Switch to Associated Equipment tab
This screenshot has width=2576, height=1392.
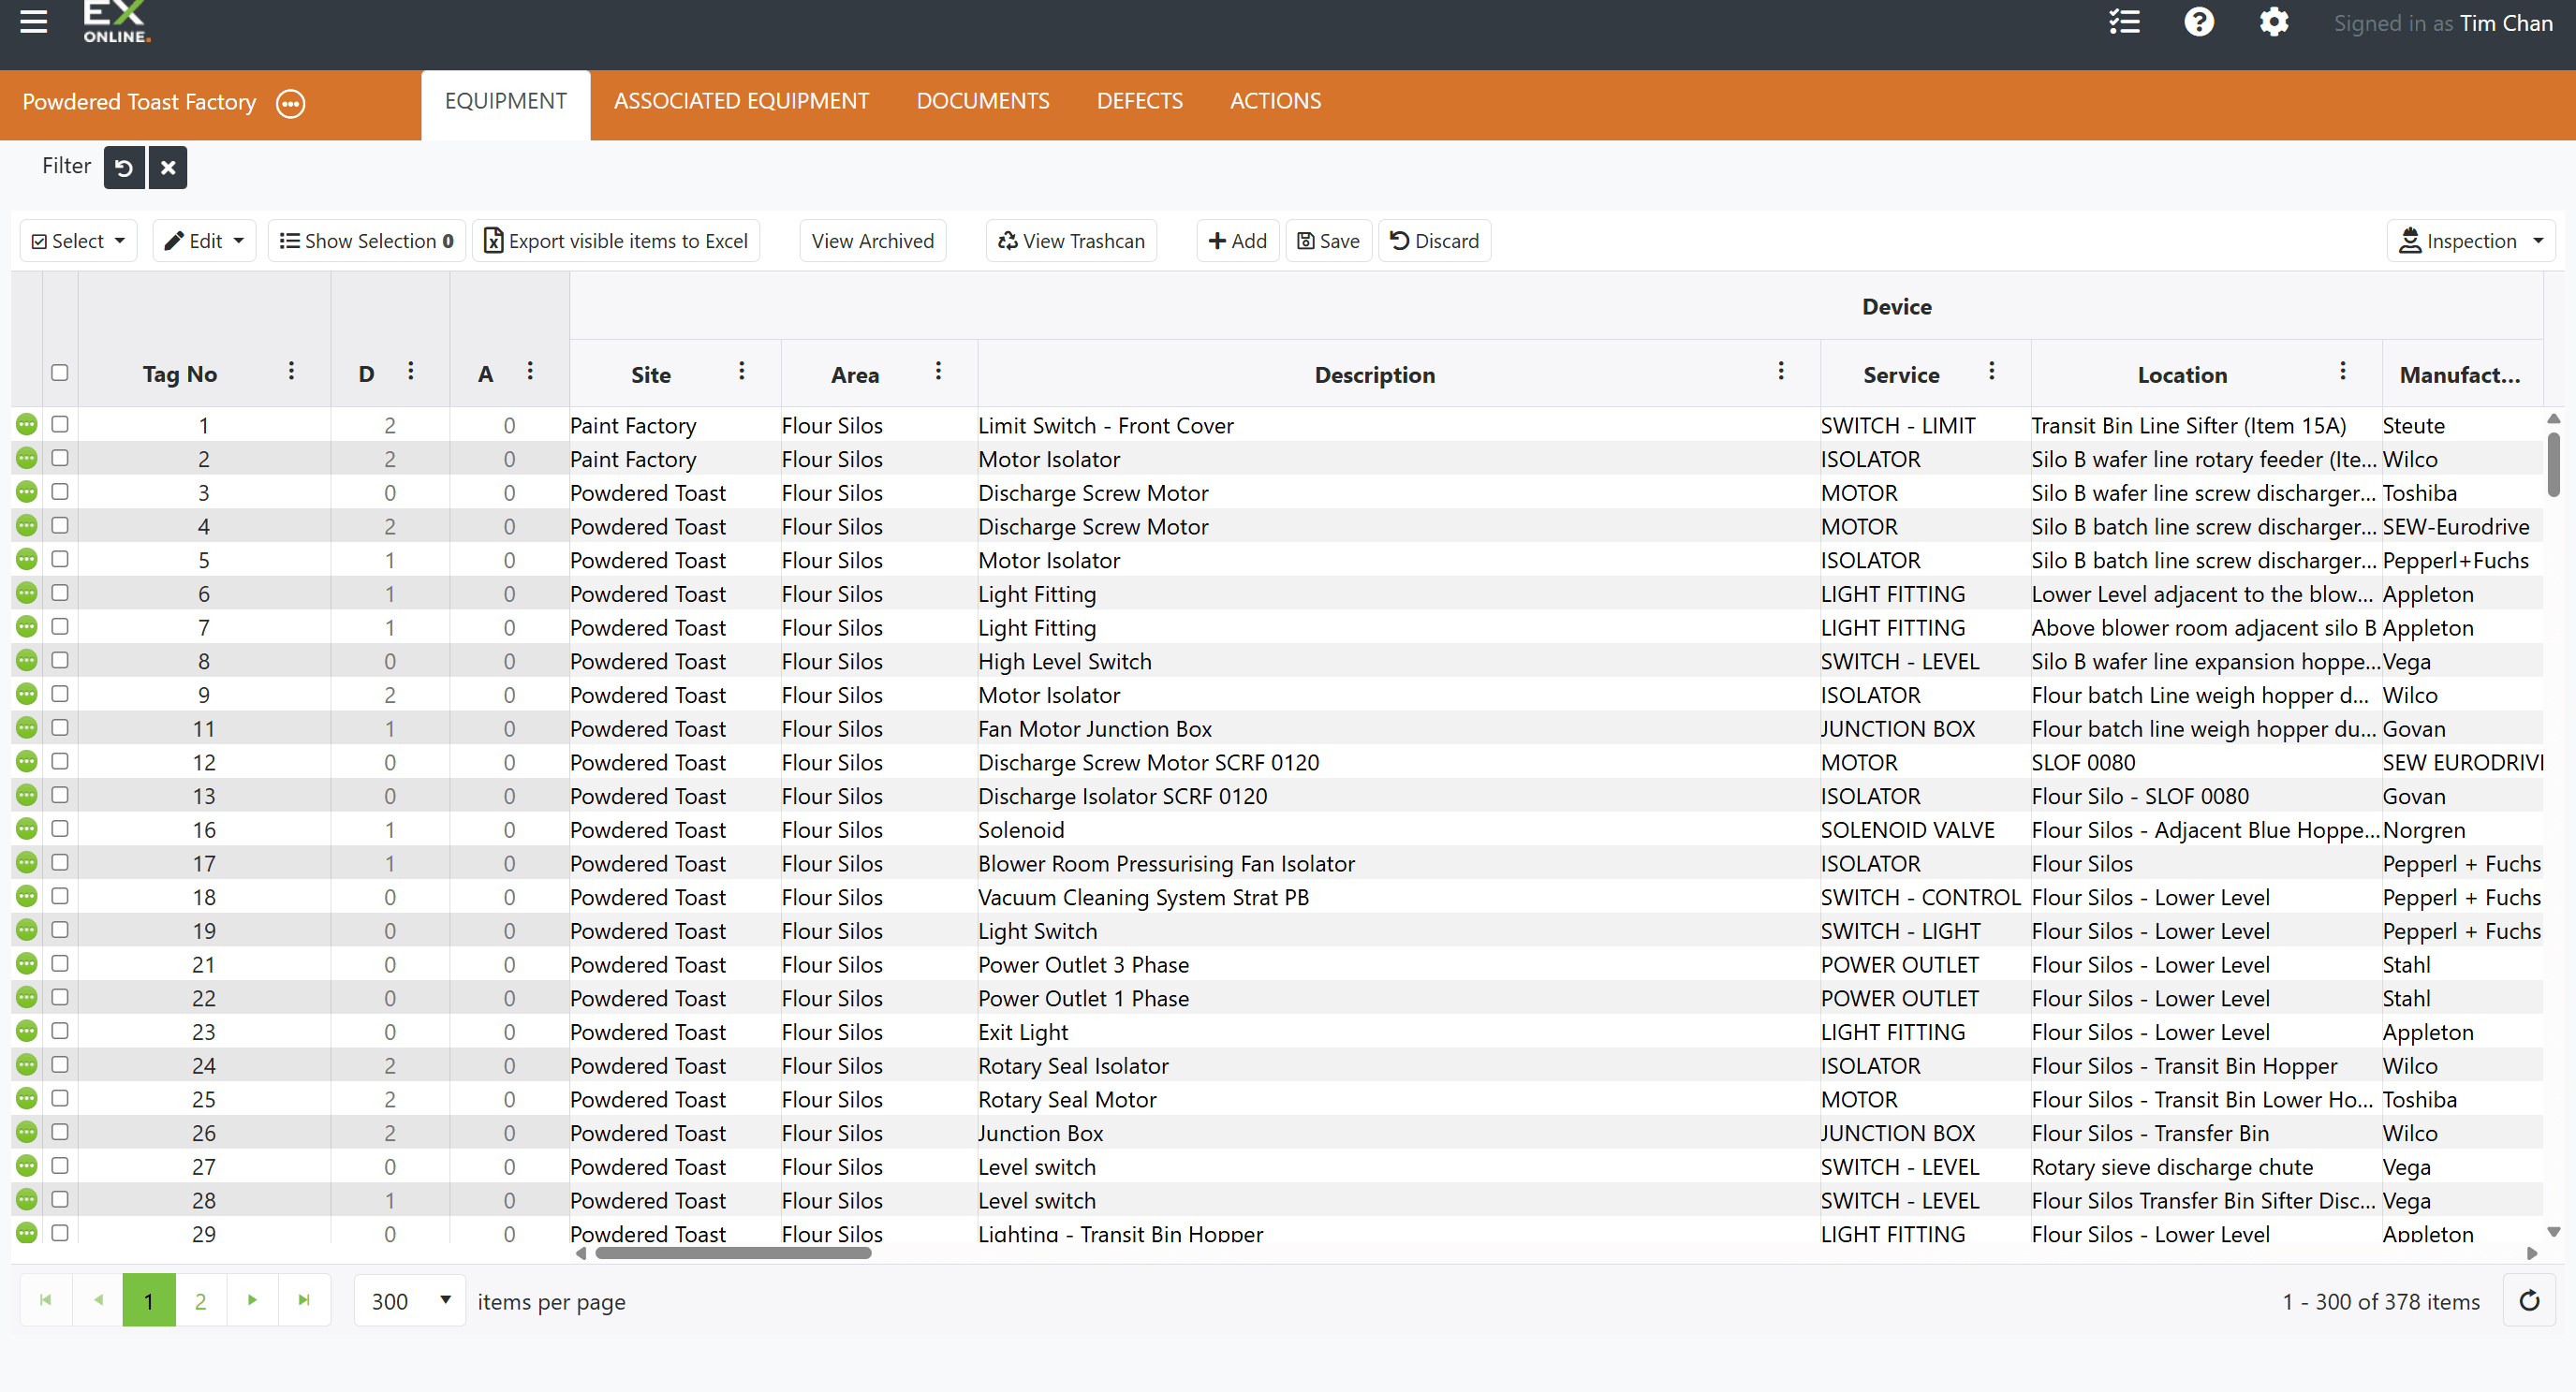click(741, 102)
